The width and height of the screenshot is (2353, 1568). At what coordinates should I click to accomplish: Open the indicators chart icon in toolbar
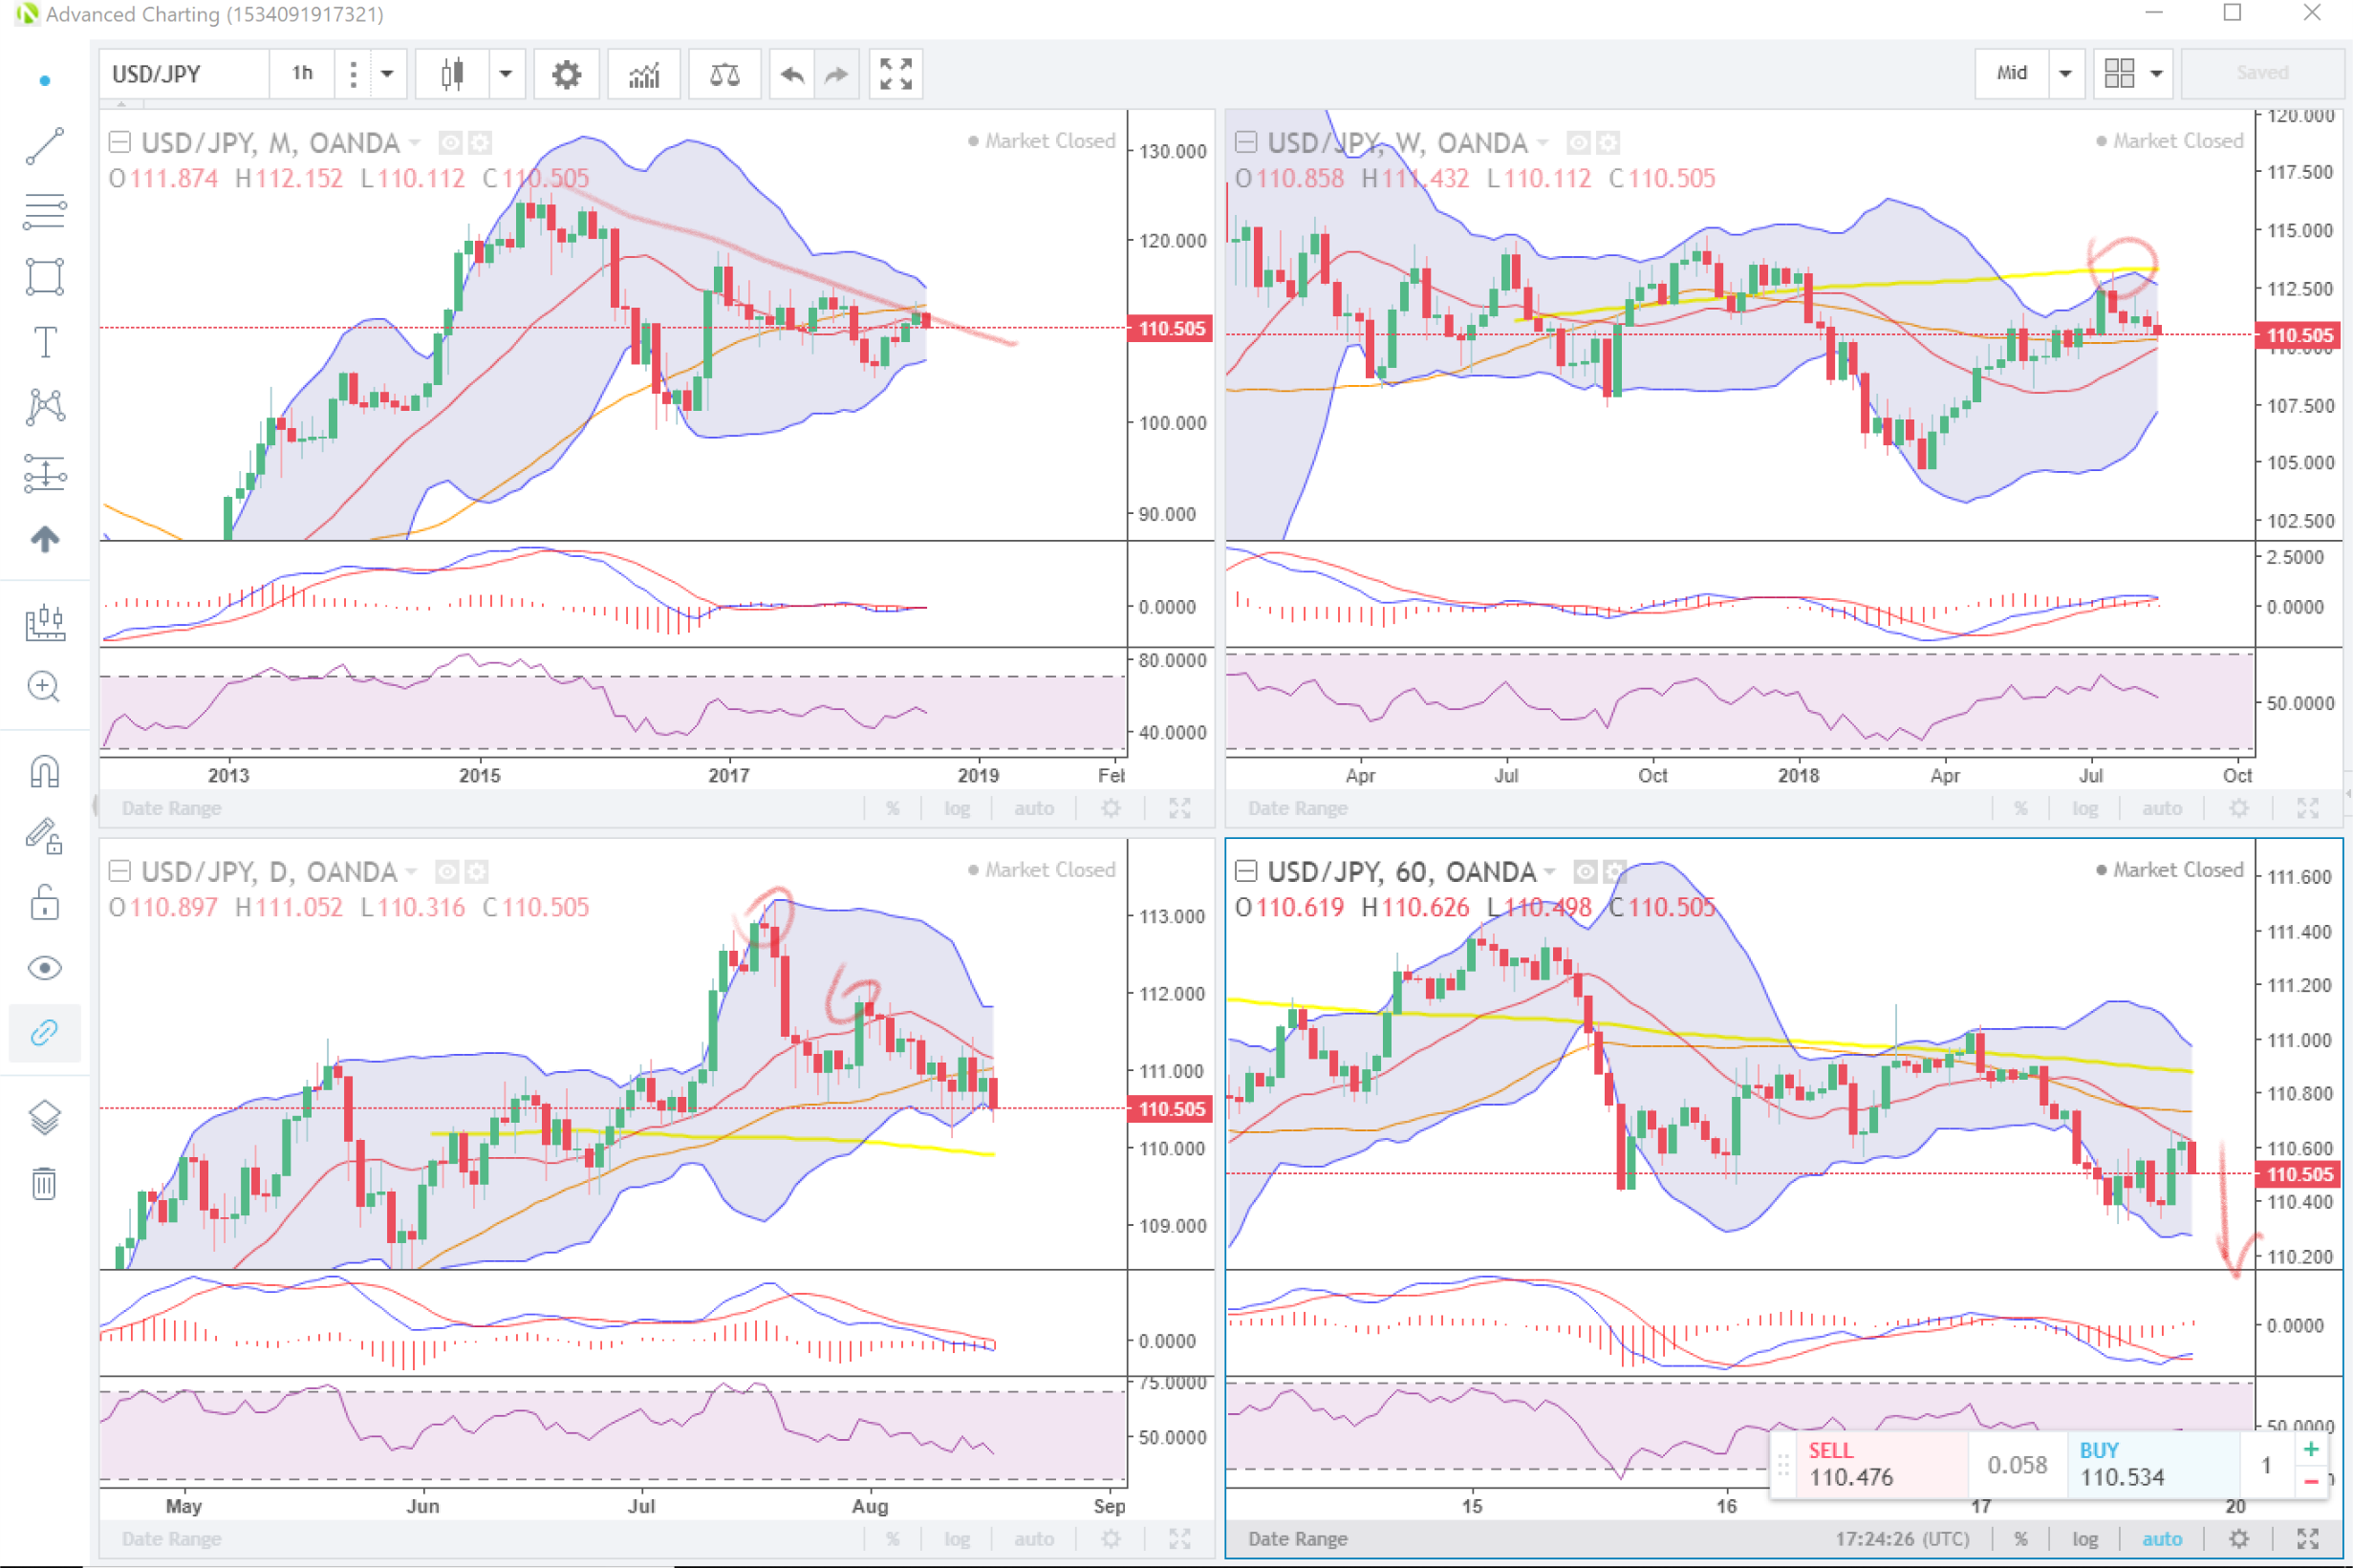tap(644, 74)
